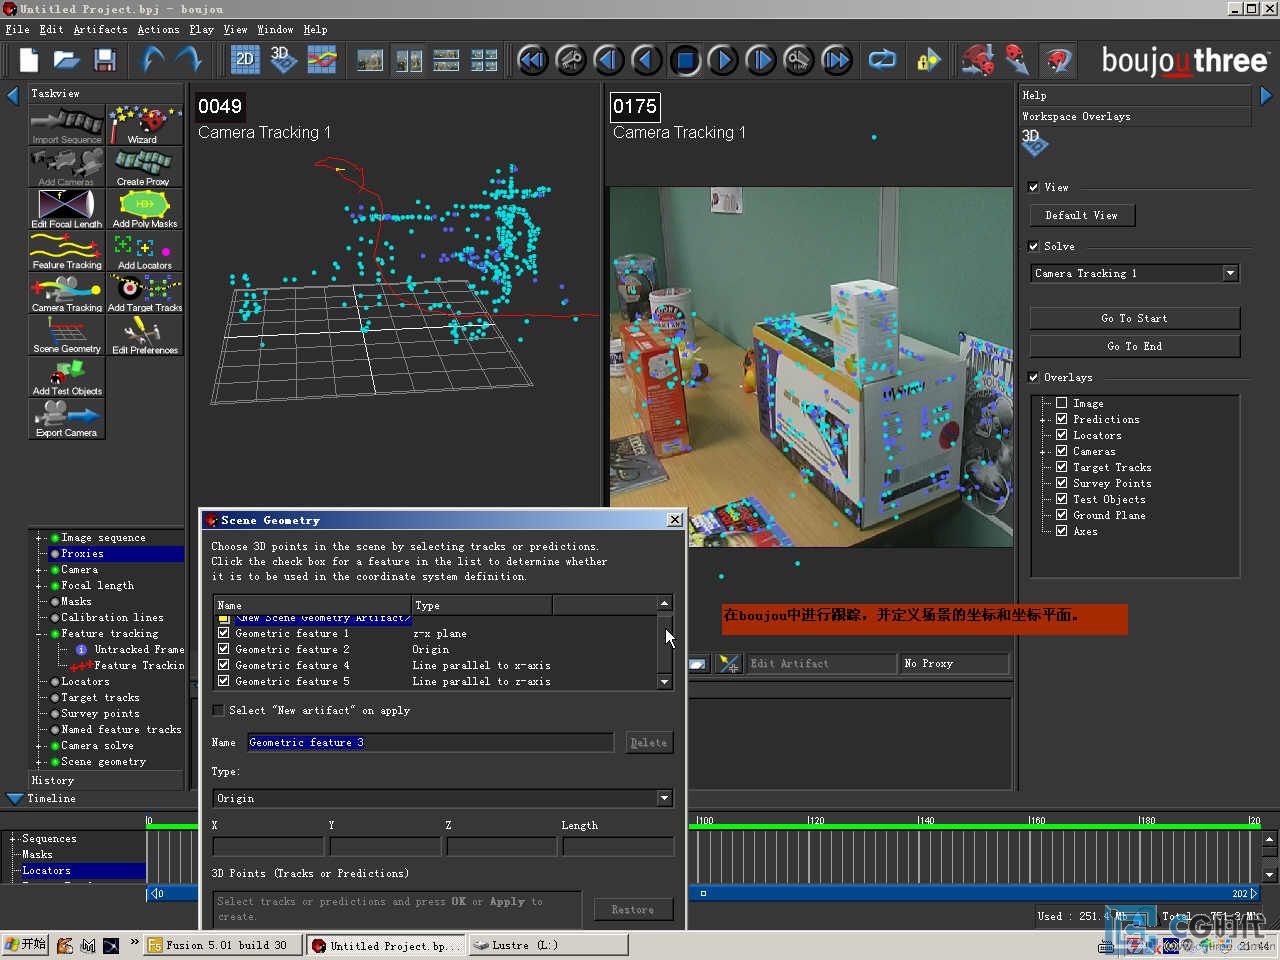Expand the Scene geometry tree node
The height and width of the screenshot is (960, 1280).
[x=39, y=762]
